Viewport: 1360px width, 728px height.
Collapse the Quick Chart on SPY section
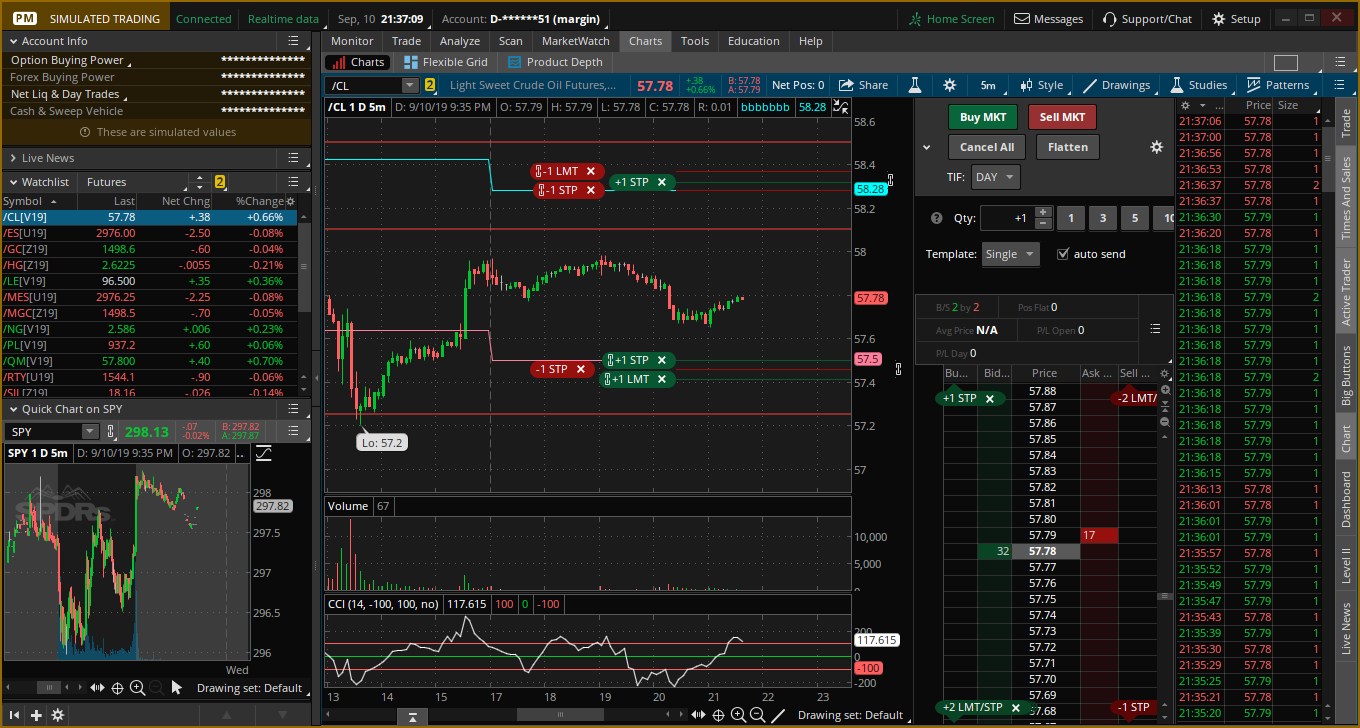12,409
